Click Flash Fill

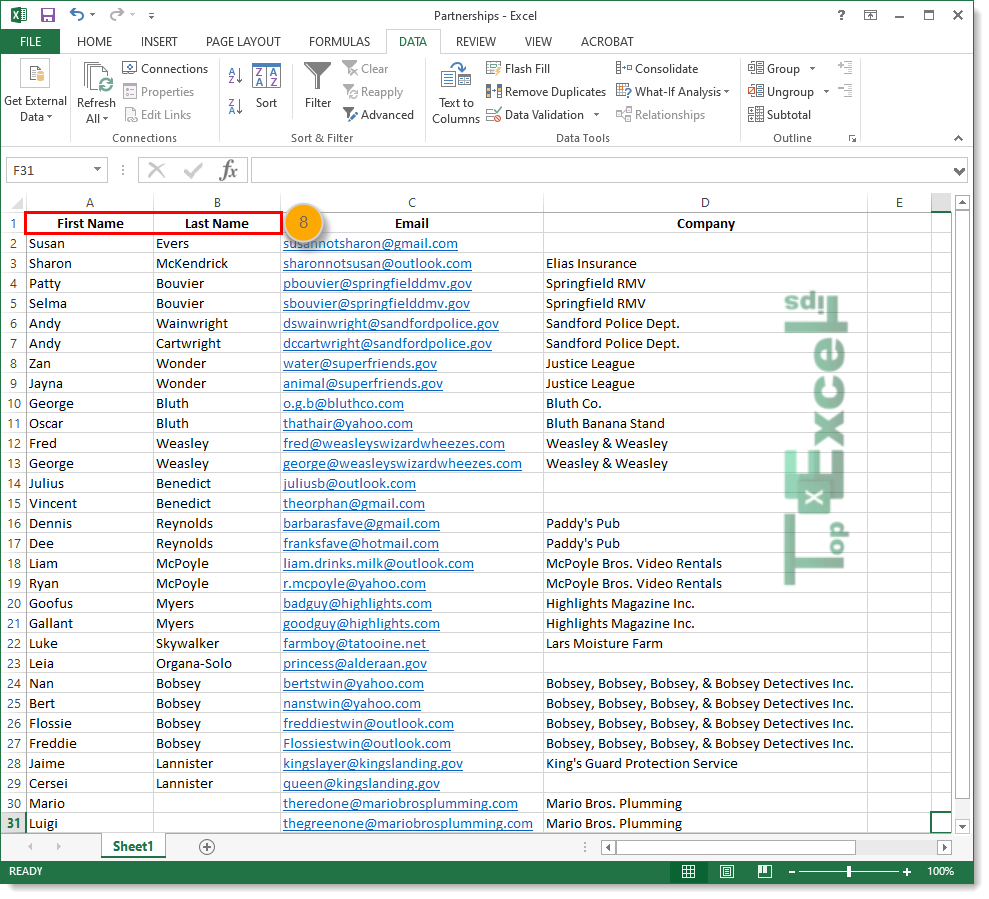coord(518,69)
